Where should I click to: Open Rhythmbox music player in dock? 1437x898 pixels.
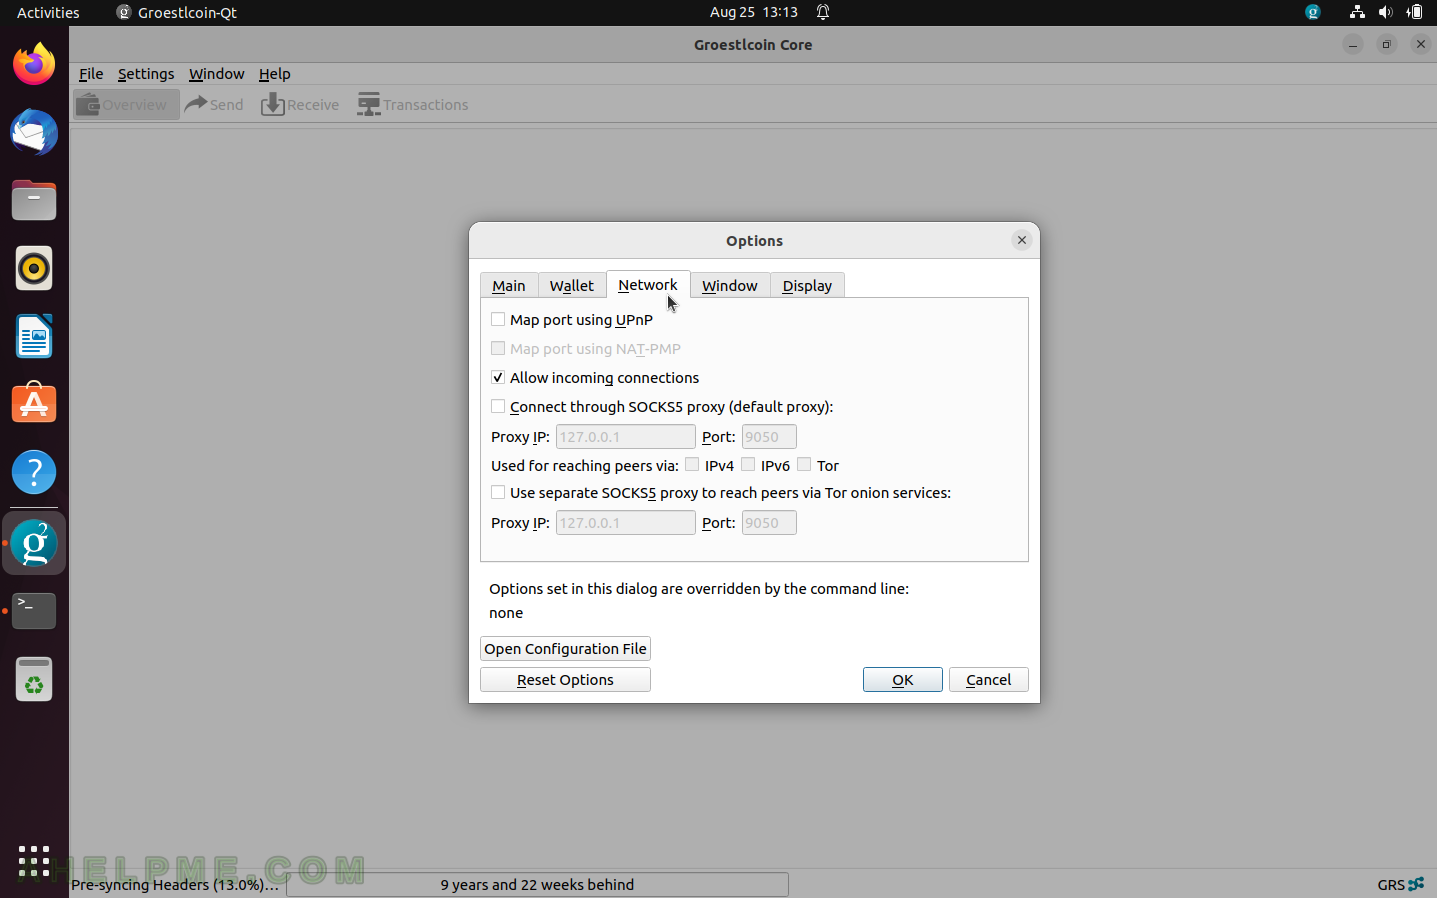[34, 268]
